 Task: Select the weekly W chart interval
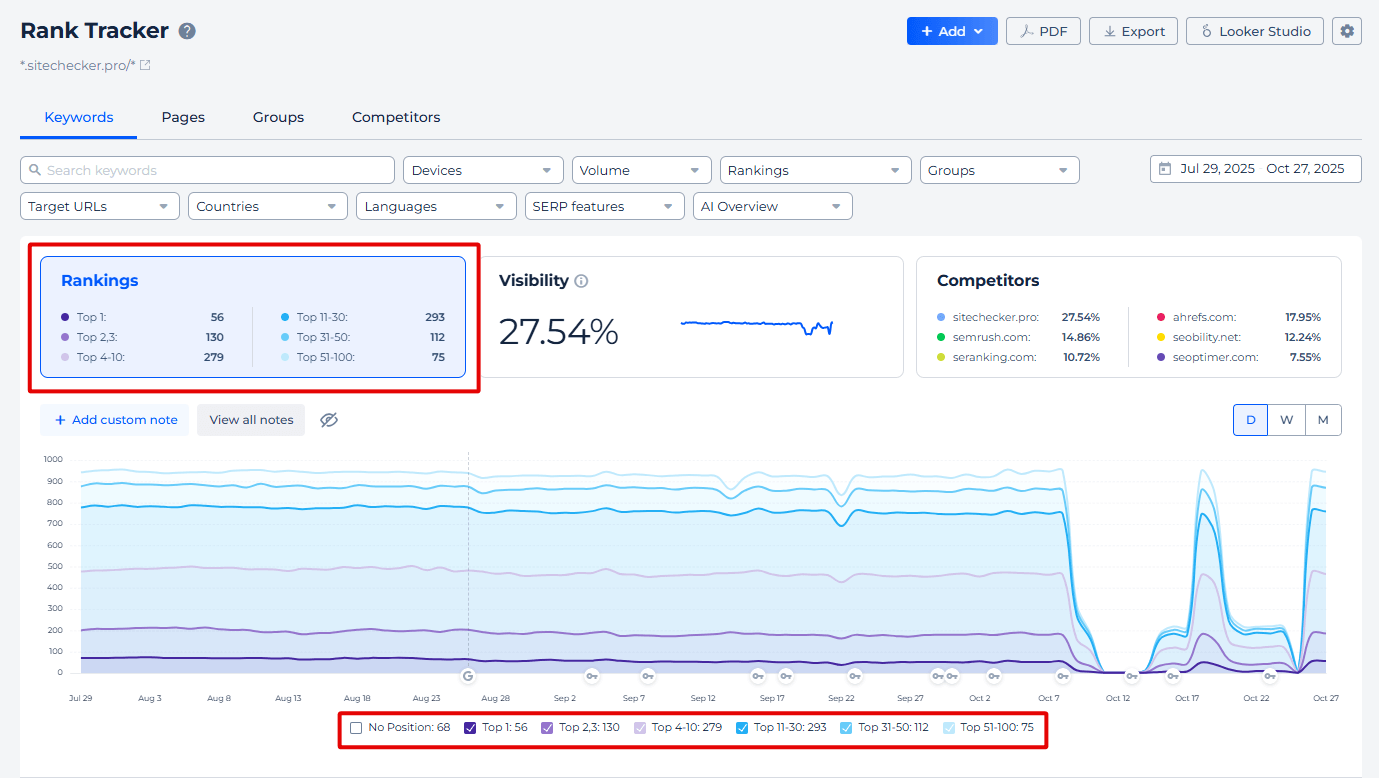click(1286, 420)
